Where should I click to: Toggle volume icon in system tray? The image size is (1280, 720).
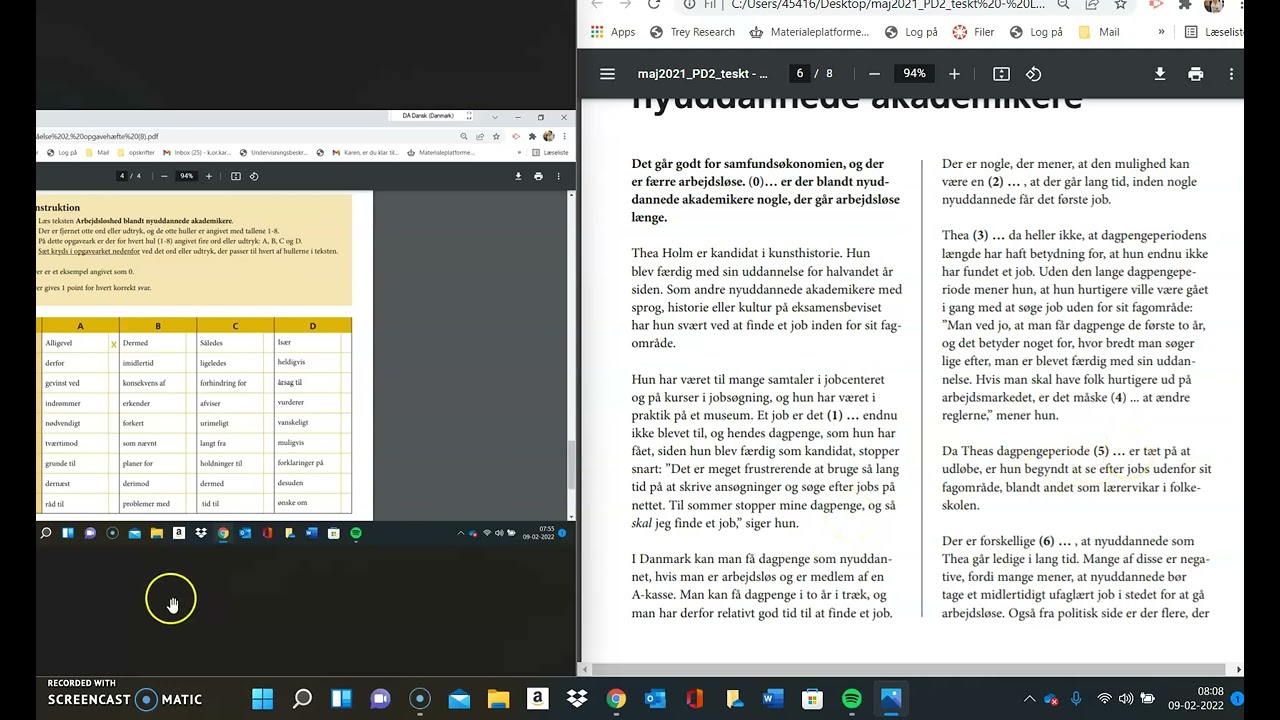1126,699
